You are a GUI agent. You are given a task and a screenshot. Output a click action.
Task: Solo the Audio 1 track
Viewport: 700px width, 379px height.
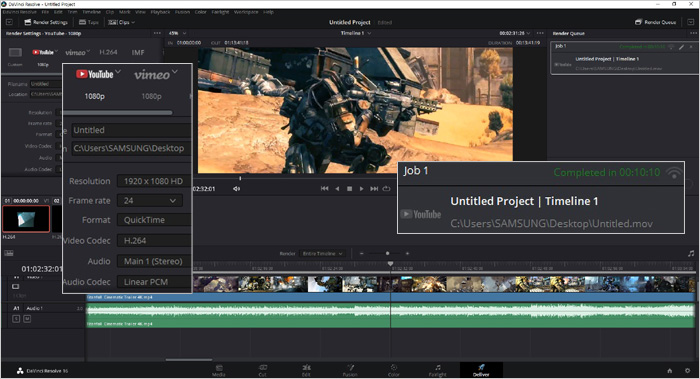(x=16, y=319)
